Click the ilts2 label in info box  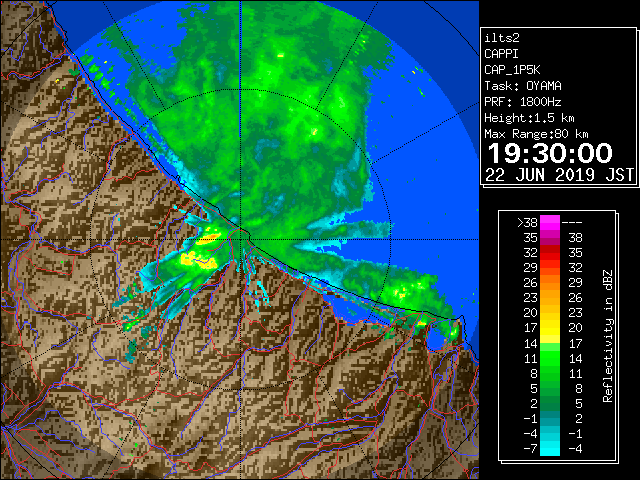click(x=502, y=38)
